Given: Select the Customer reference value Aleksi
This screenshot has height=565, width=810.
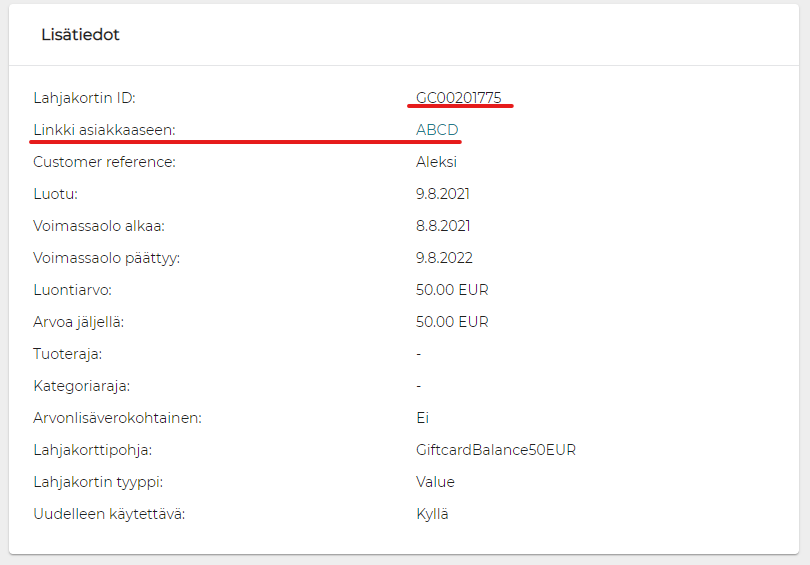Looking at the screenshot, I should click(x=436, y=162).
